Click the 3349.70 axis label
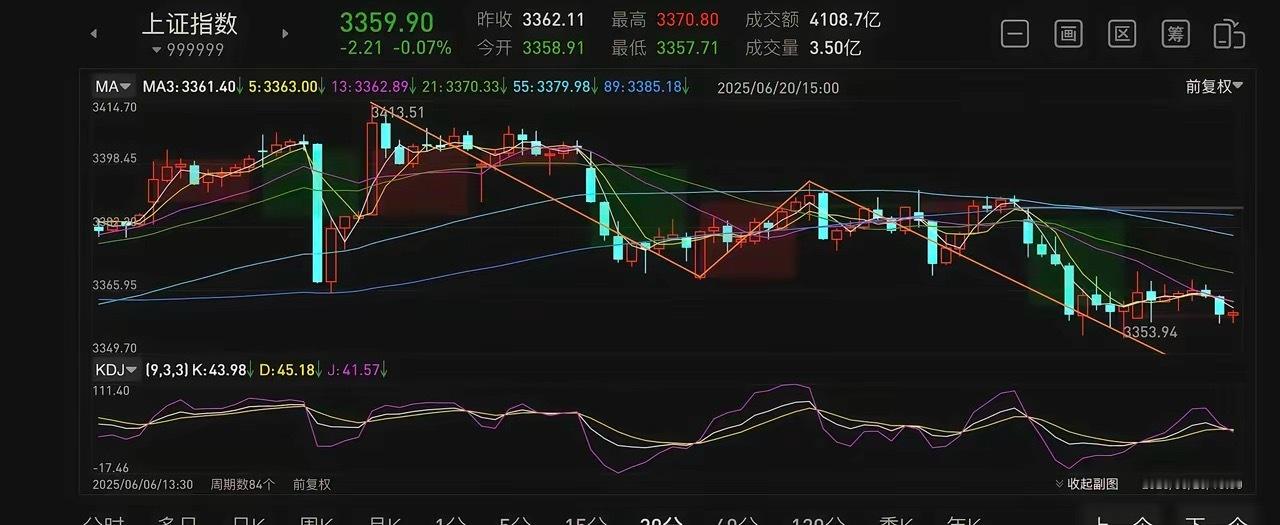Viewport: 1280px width, 525px height. point(115,348)
